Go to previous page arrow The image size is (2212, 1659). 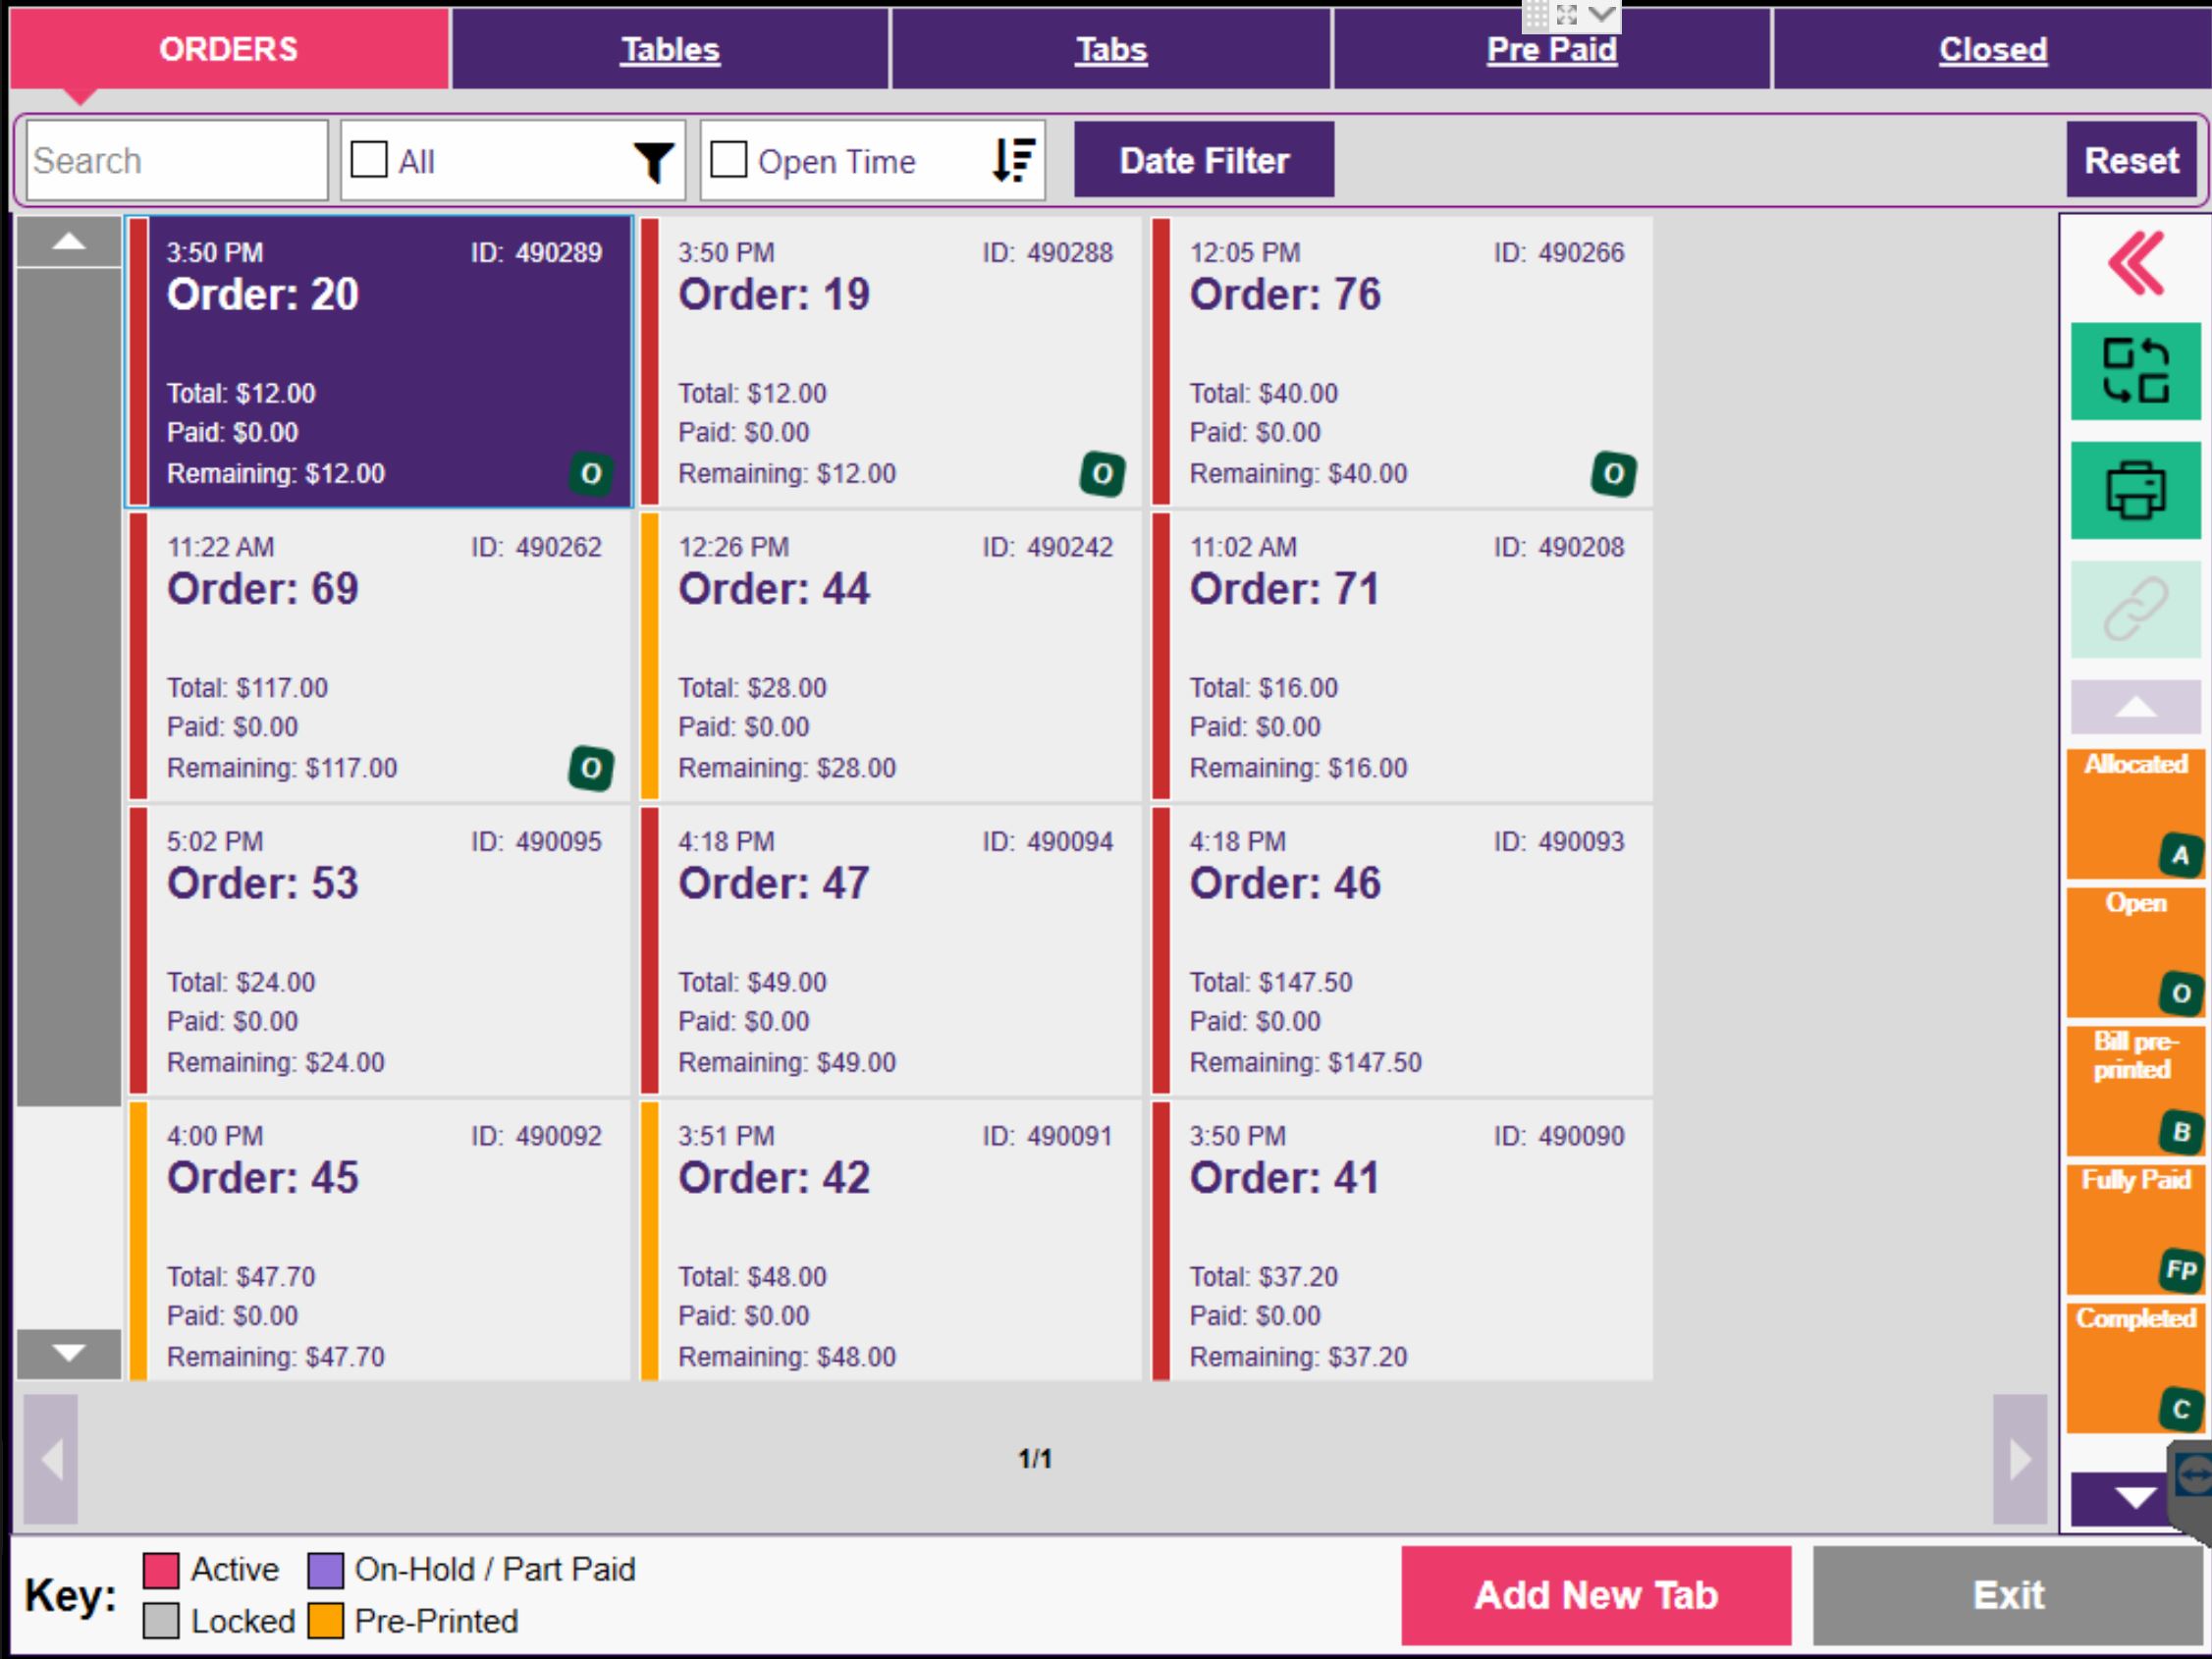click(x=50, y=1459)
